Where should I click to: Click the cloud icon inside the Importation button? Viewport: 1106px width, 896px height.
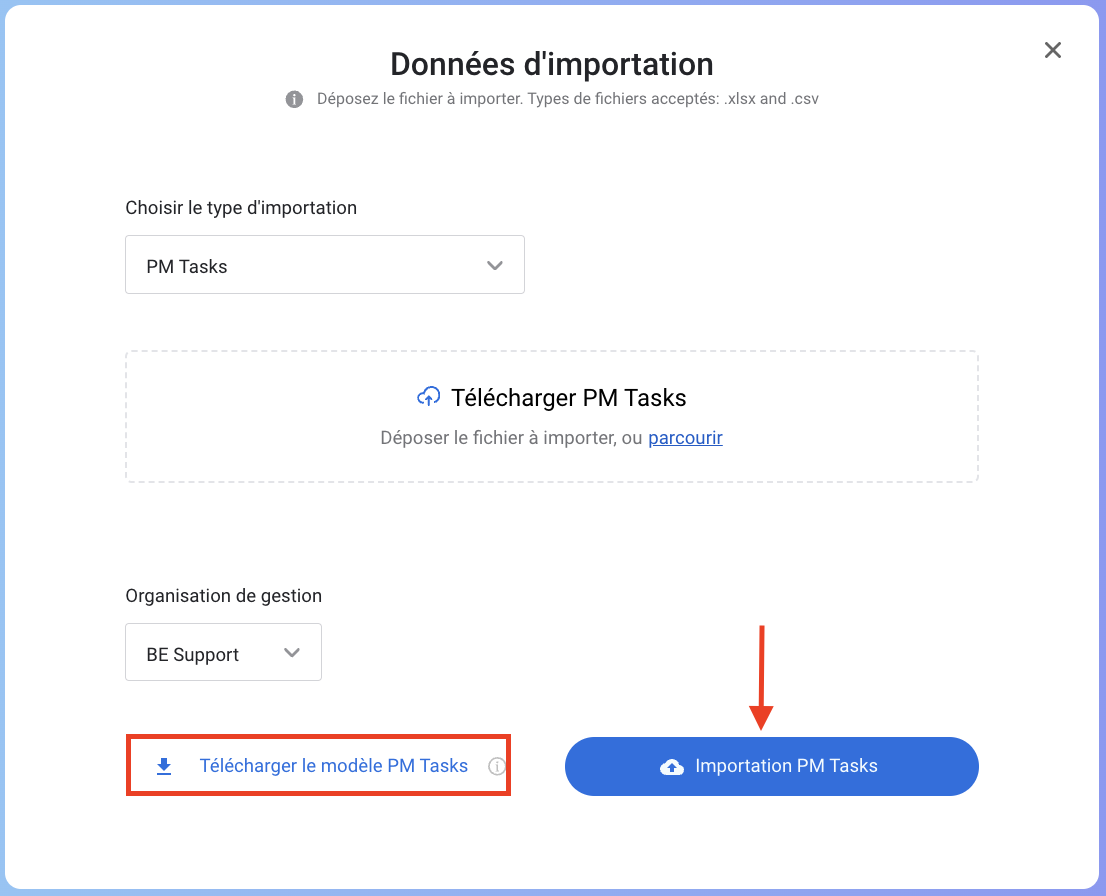point(672,767)
